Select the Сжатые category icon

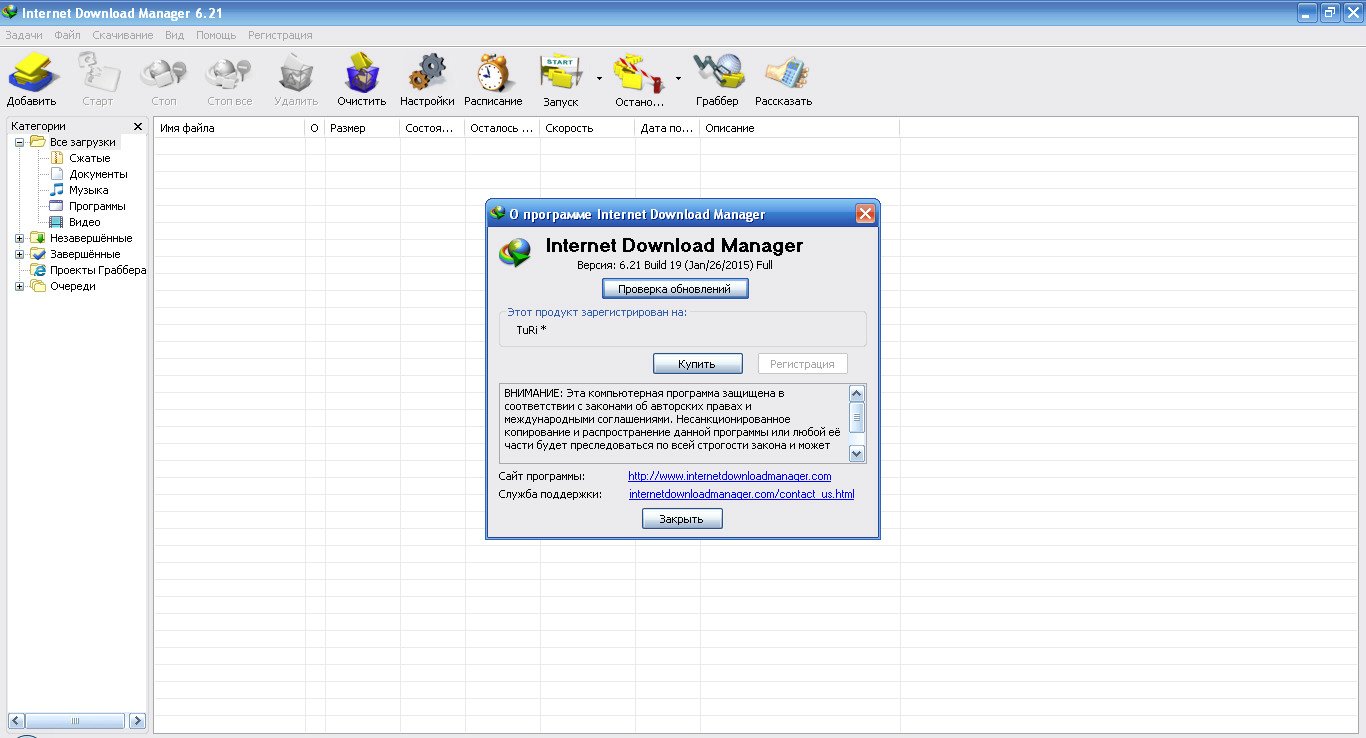(x=57, y=158)
